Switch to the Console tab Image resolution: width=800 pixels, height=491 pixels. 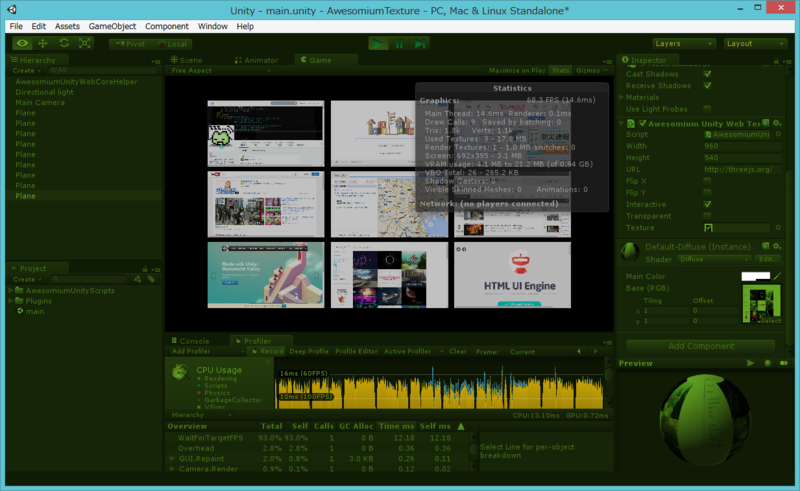tap(190, 341)
